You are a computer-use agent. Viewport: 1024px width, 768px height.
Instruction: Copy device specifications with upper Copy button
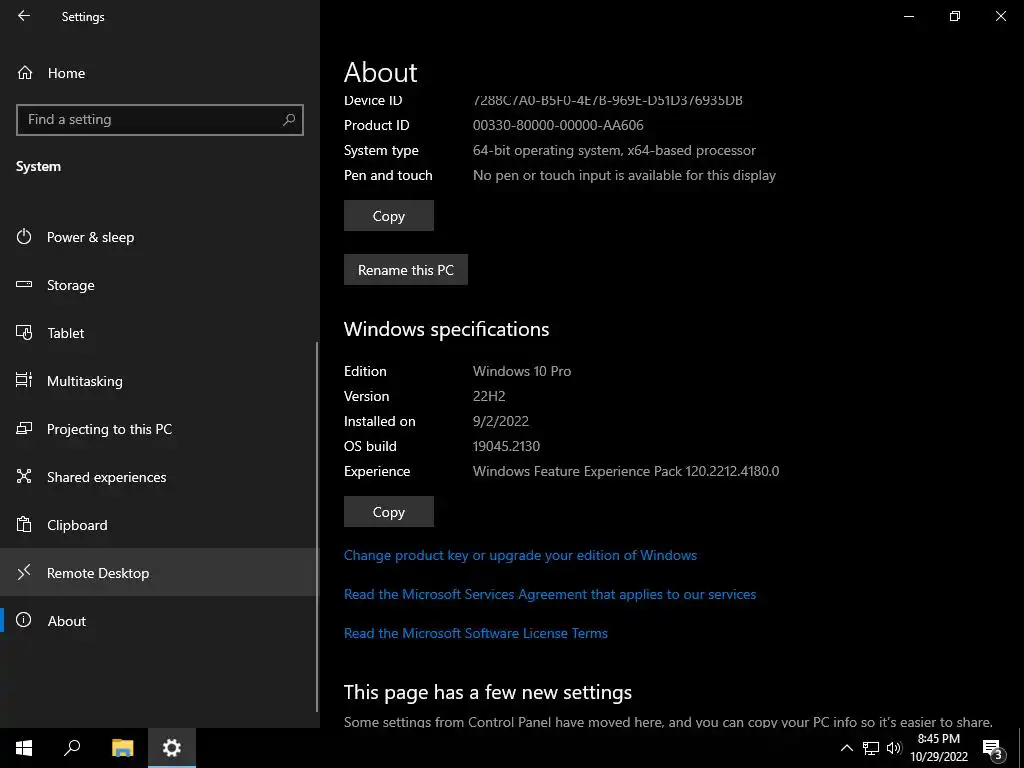[389, 216]
